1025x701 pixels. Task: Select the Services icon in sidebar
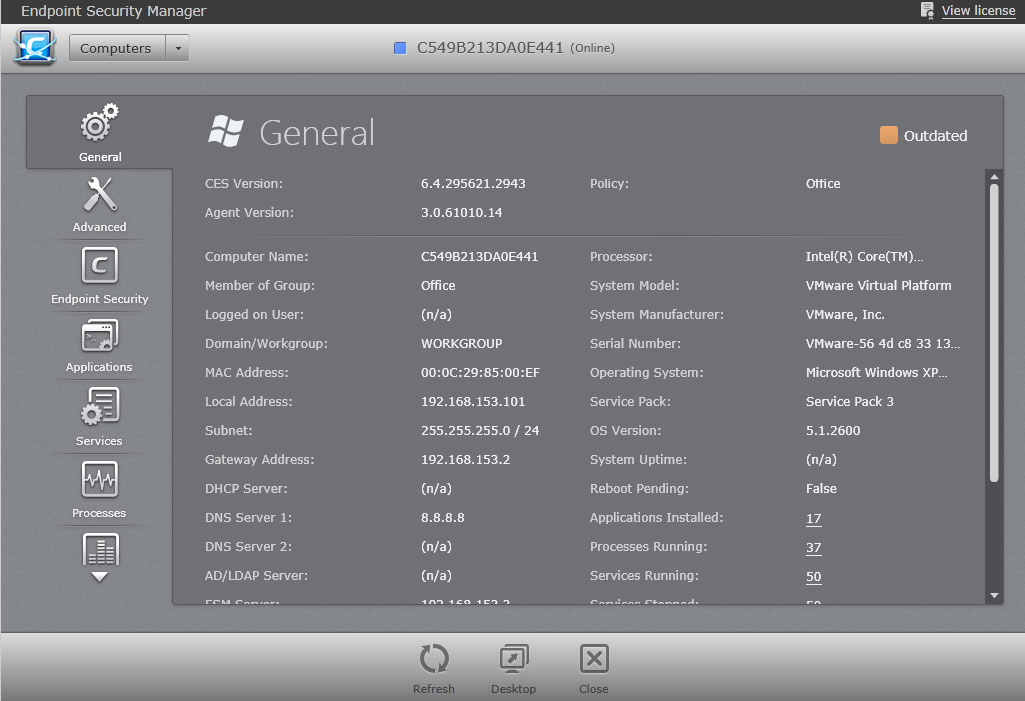coord(100,409)
